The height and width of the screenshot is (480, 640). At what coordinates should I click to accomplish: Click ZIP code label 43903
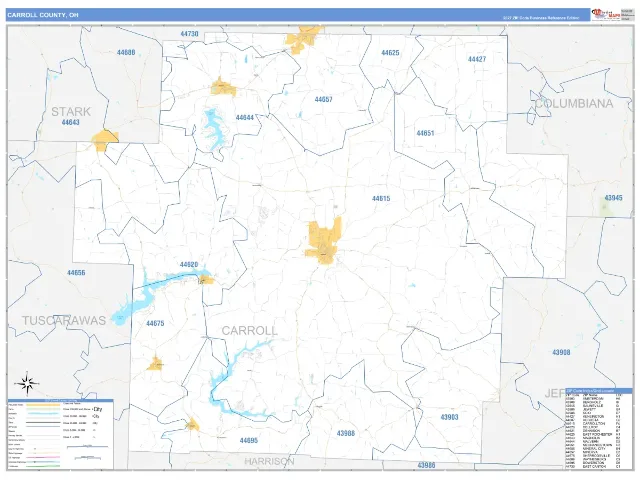[449, 417]
